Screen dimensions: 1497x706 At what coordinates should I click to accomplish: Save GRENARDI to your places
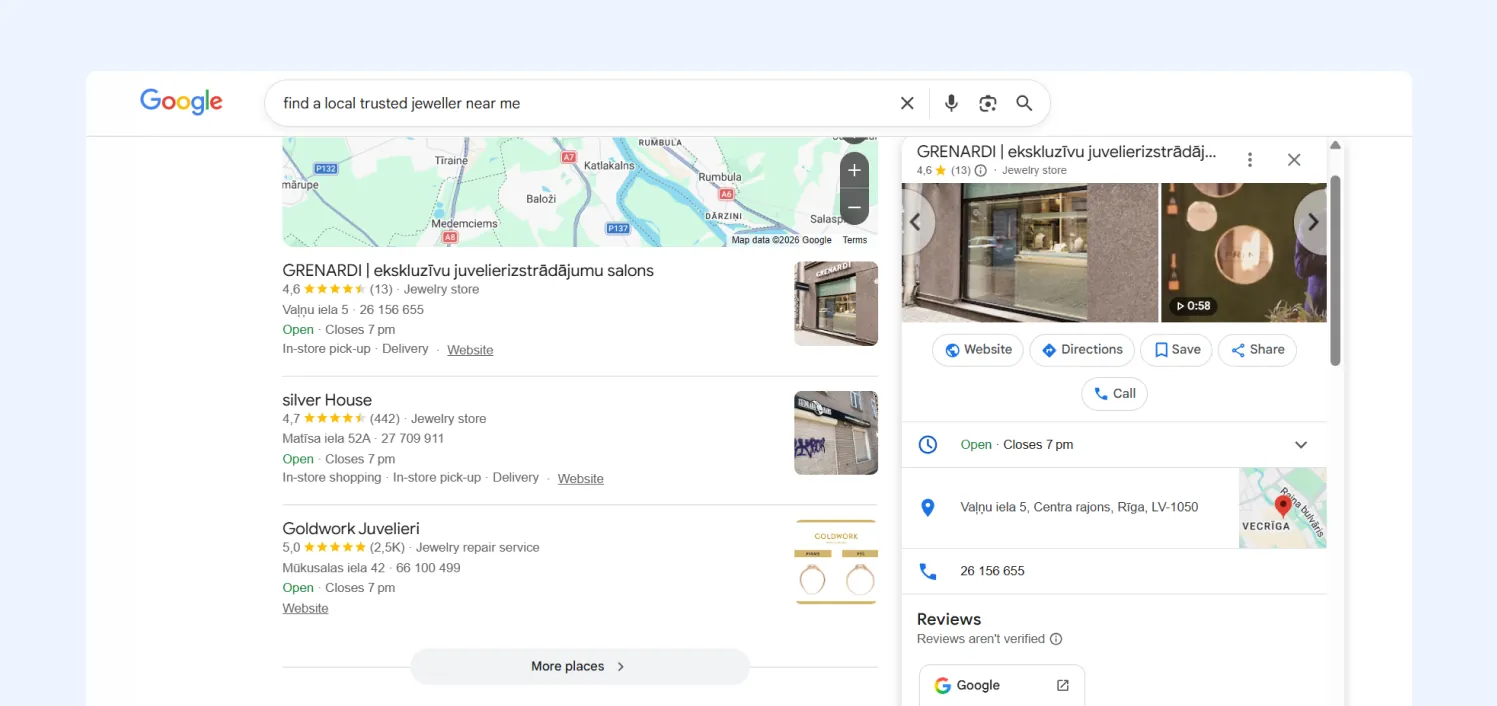pyautogui.click(x=1177, y=350)
